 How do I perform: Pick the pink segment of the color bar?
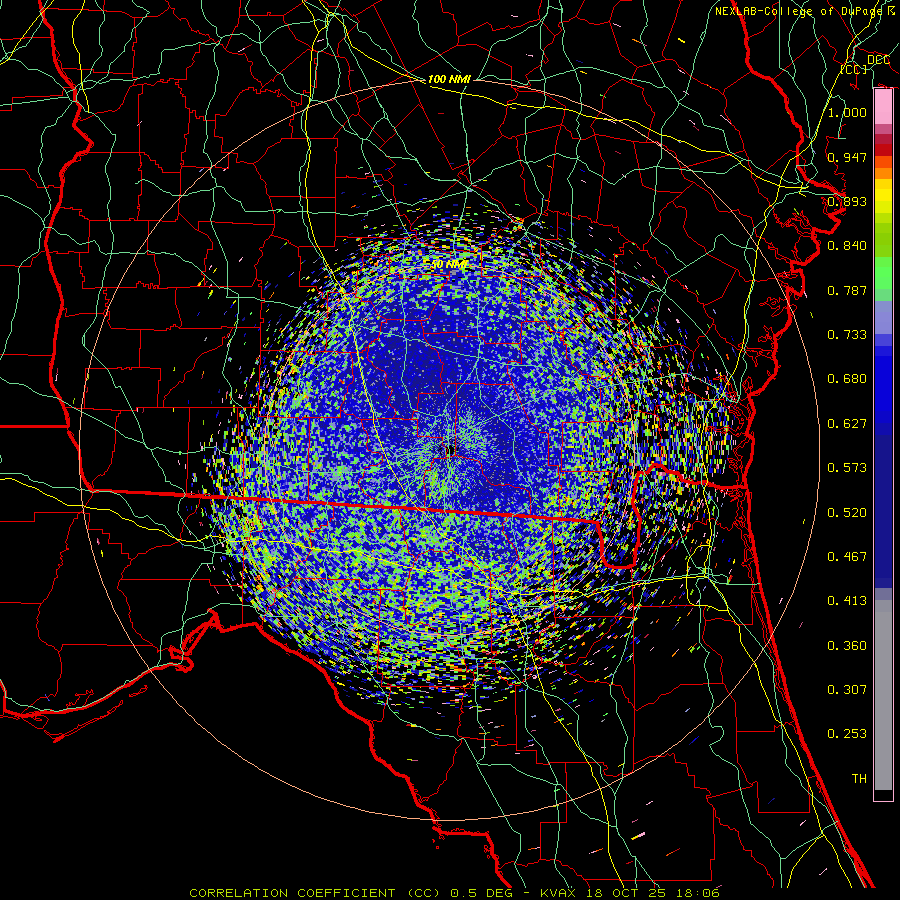tap(883, 107)
